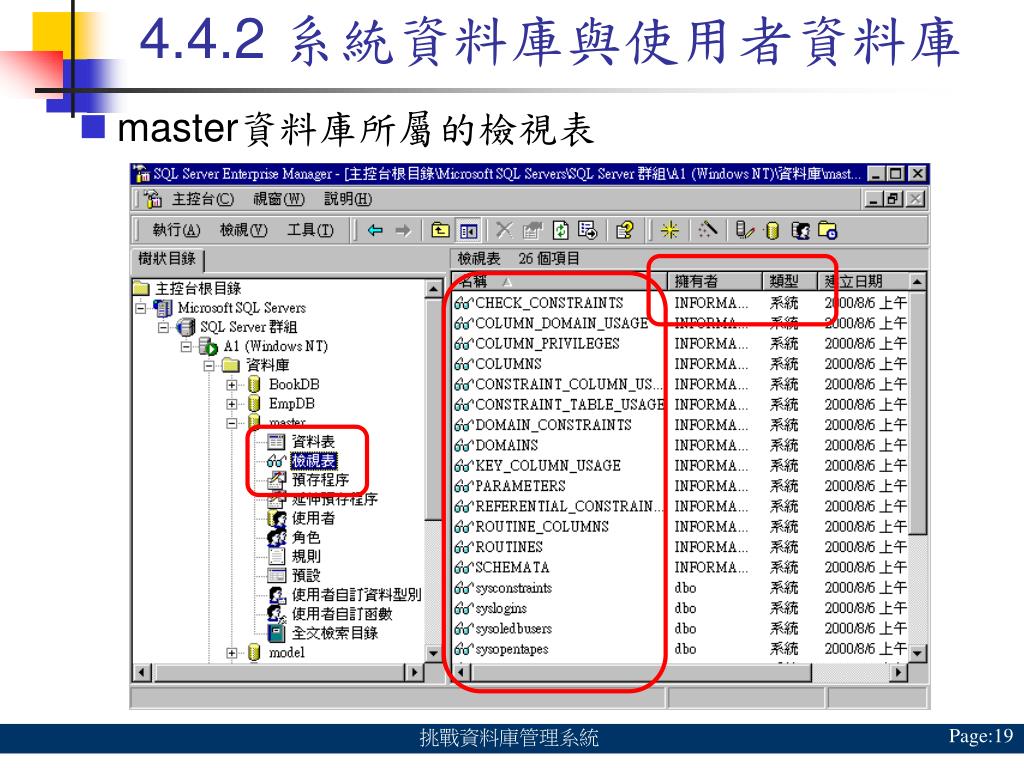The image size is (1024, 768).
Task: Select the model database
Action: (287, 652)
